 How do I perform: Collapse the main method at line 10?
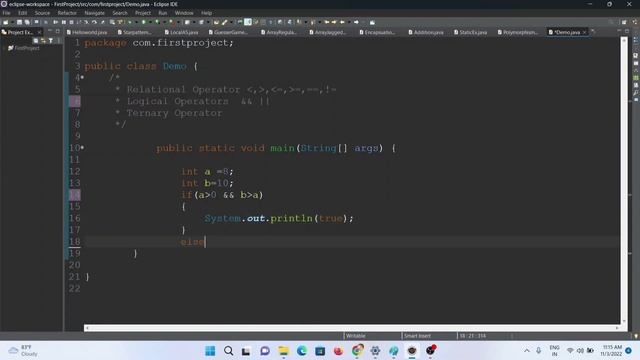click(82, 147)
